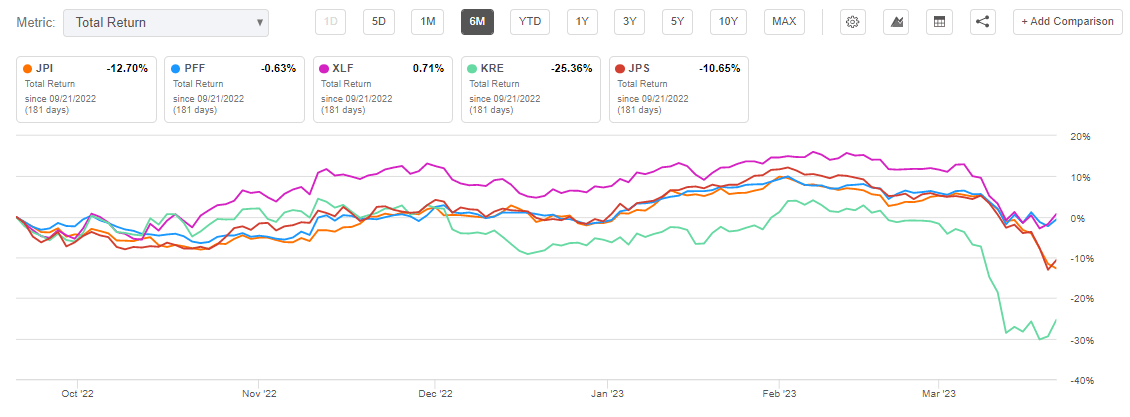
Task: Select the 10Y time range
Action: (x=729, y=22)
